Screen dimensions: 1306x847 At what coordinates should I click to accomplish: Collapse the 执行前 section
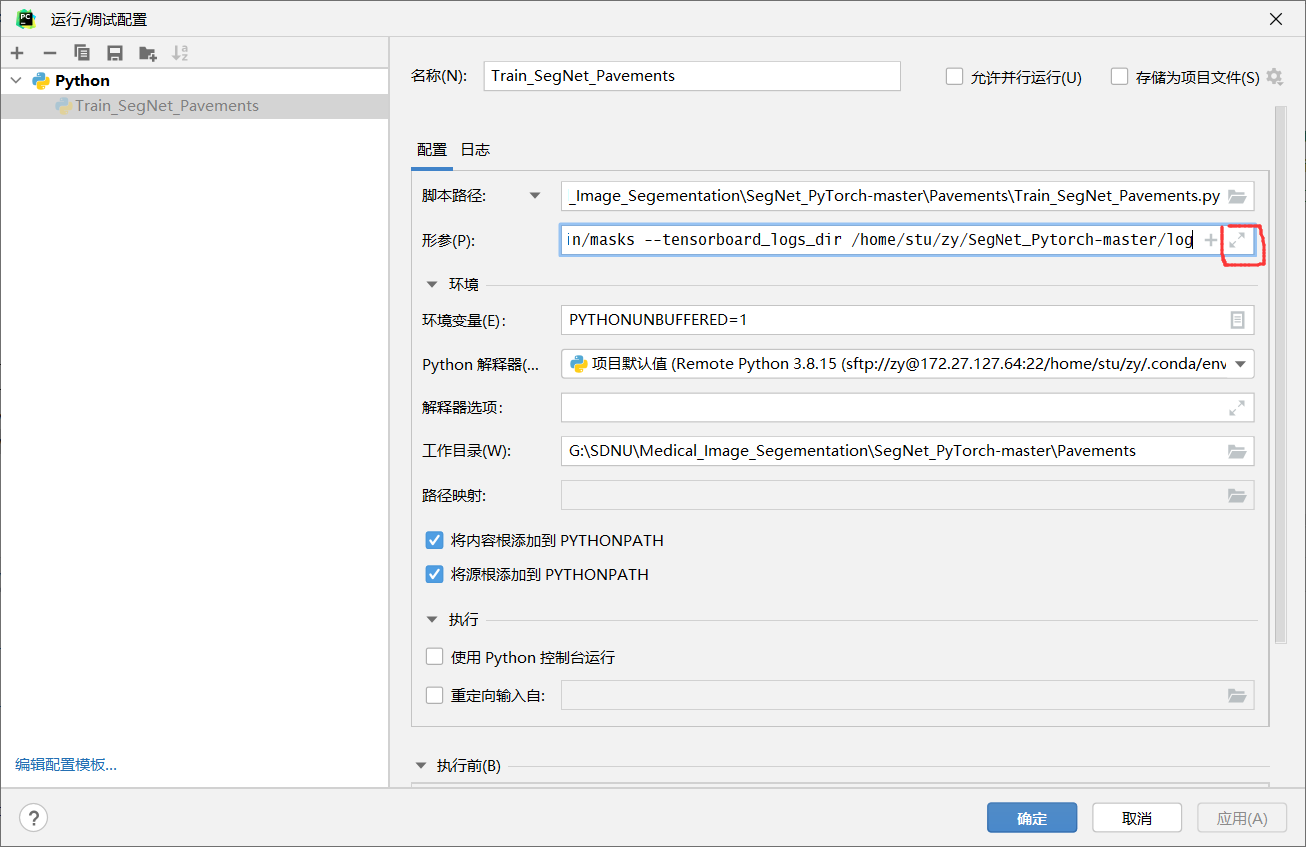(x=420, y=766)
